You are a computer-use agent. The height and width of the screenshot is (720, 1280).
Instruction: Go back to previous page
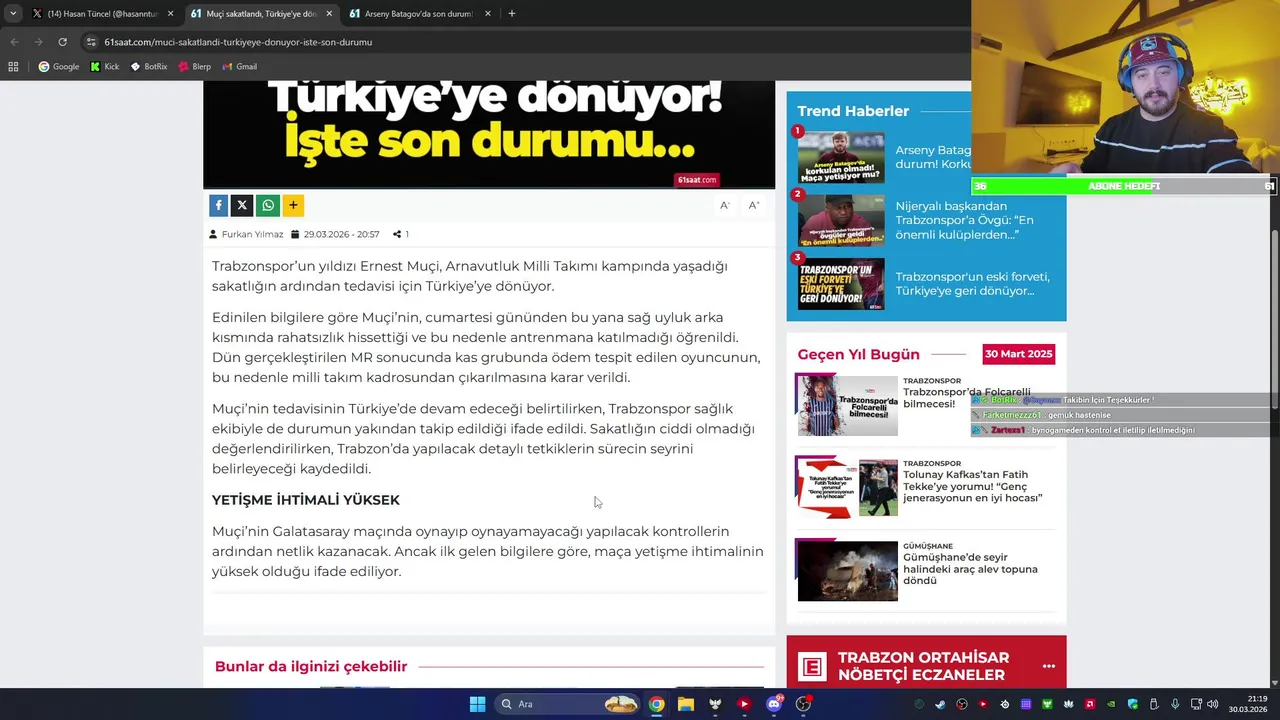coord(14,42)
